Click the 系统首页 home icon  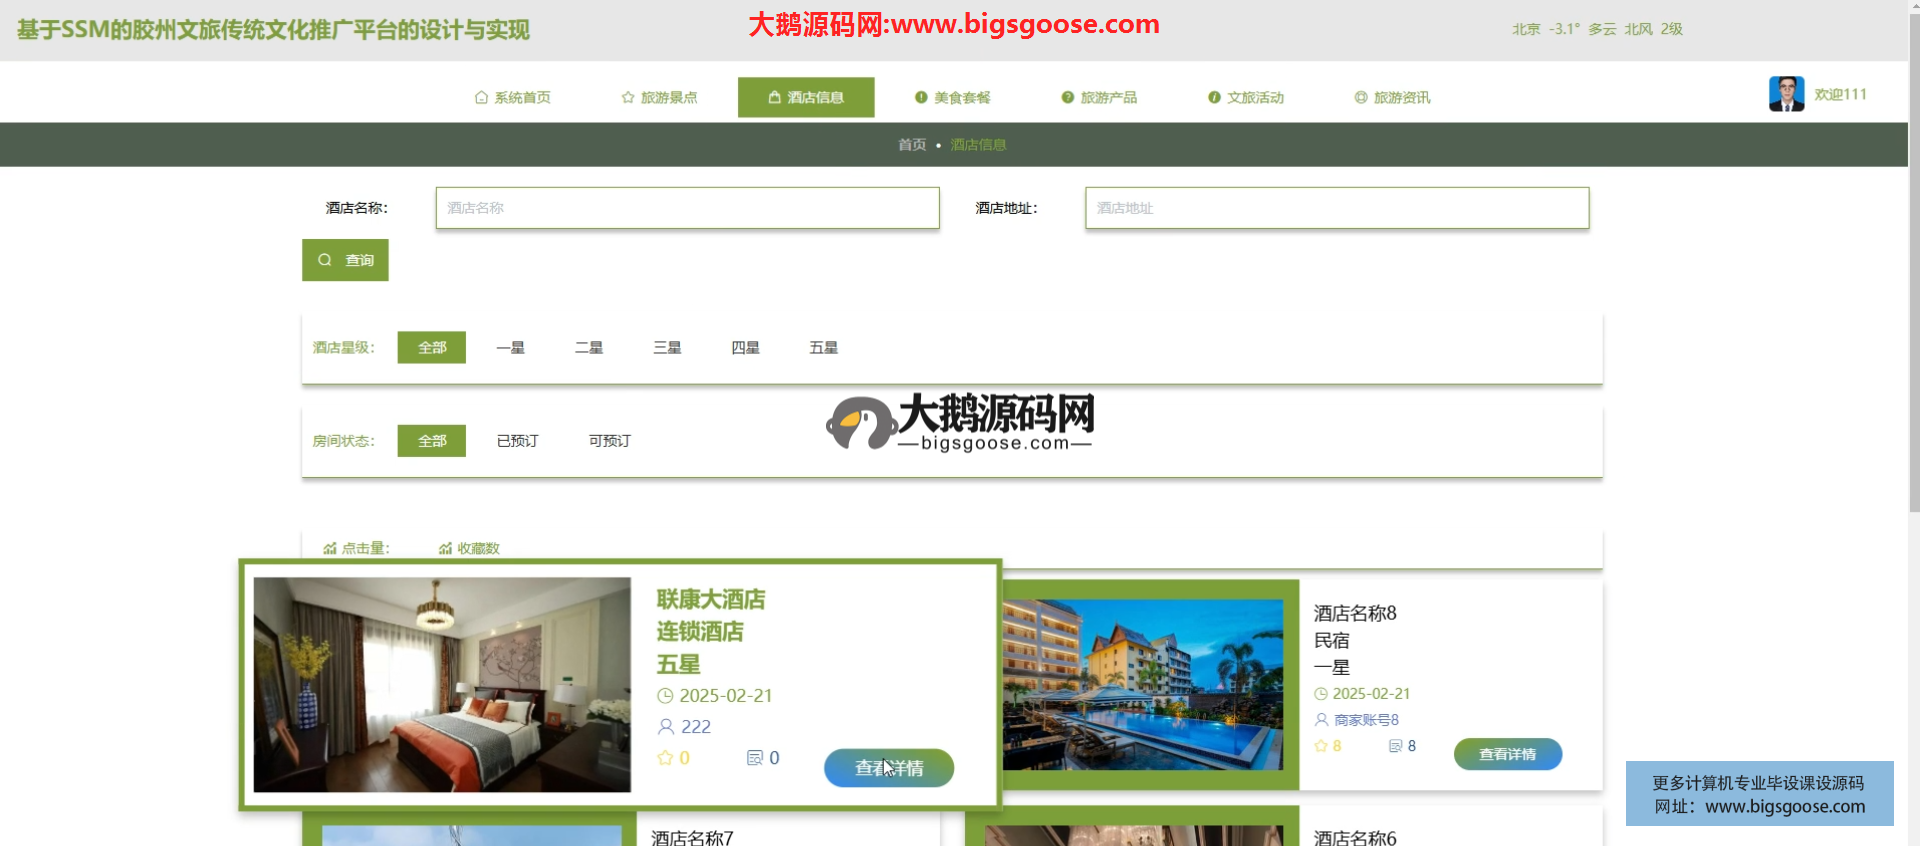pyautogui.click(x=481, y=97)
